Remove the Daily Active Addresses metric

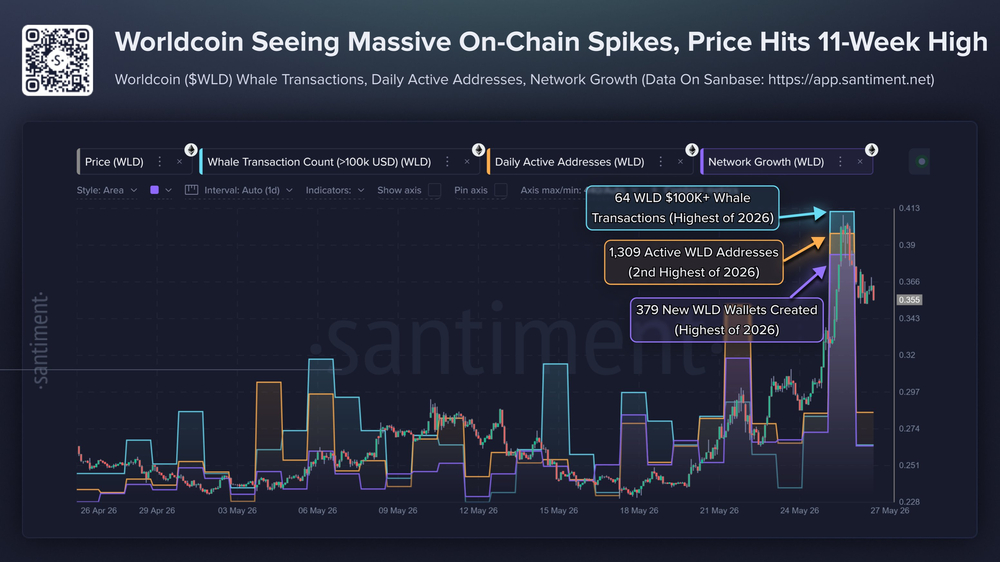pos(680,162)
